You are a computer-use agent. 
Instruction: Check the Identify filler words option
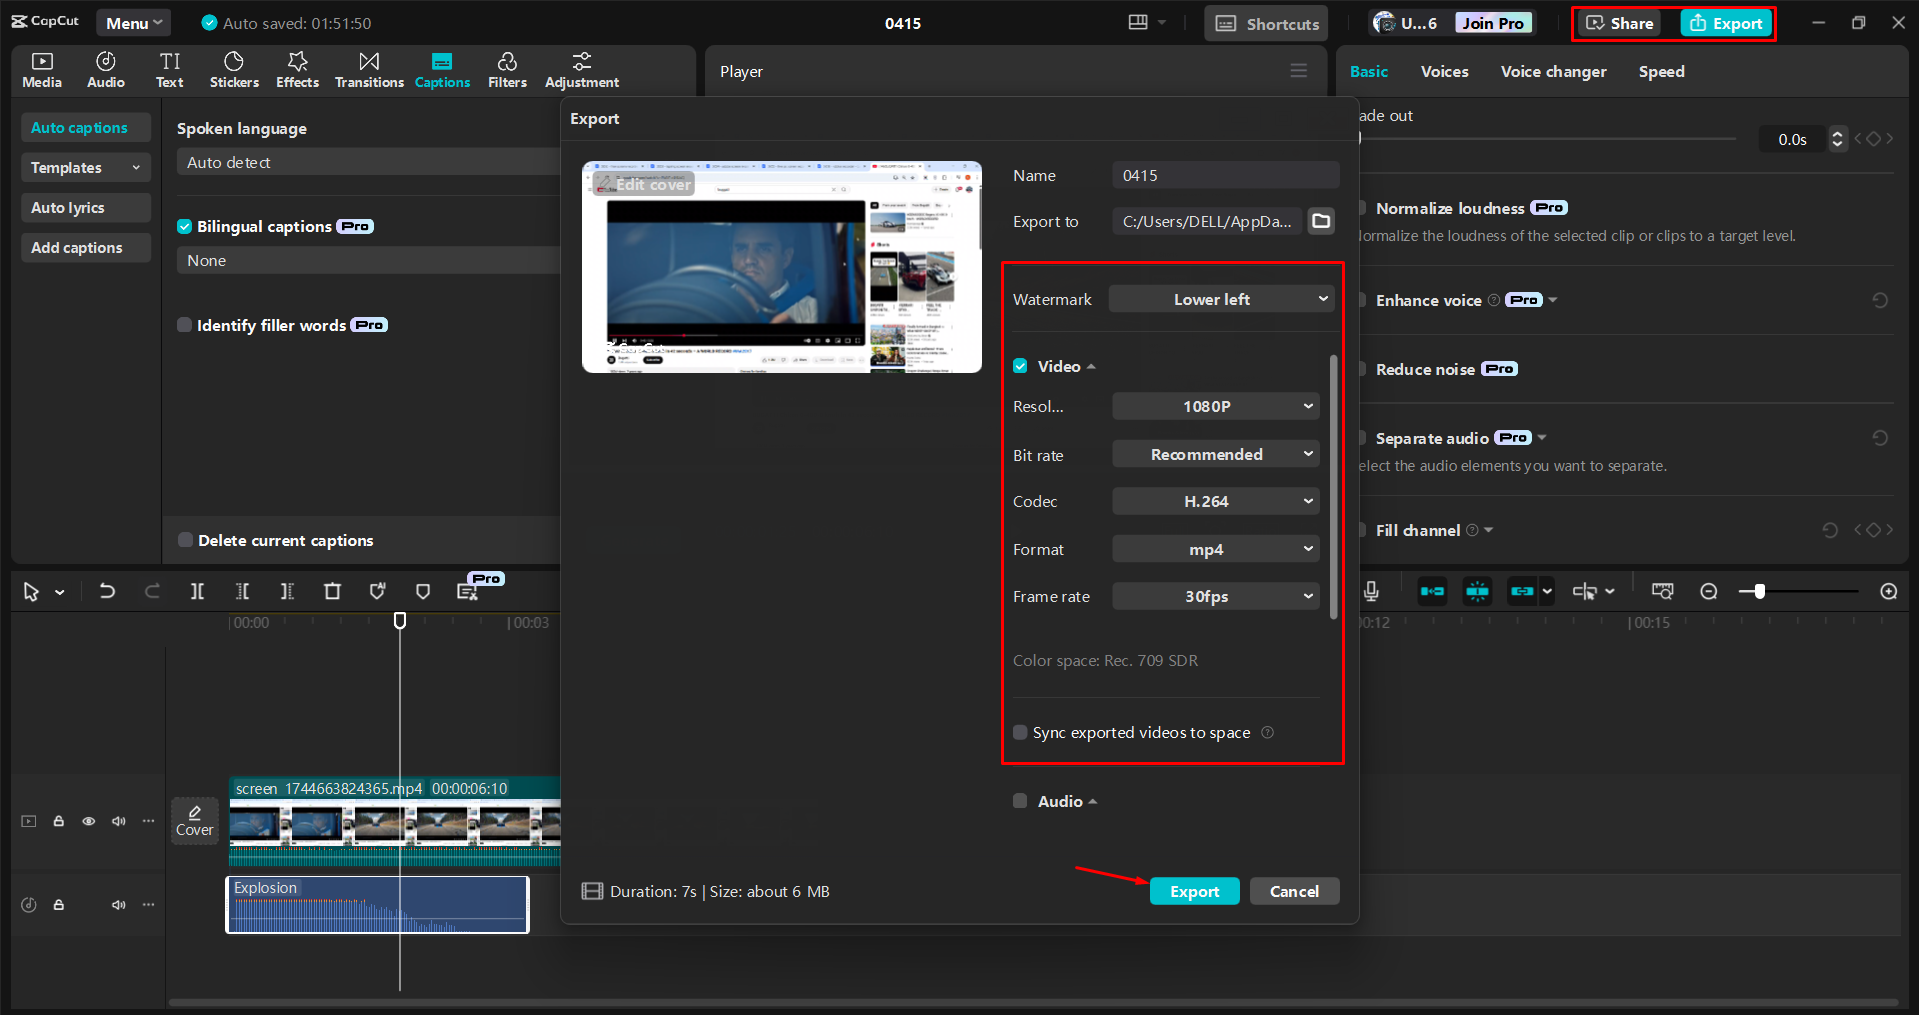[x=185, y=324]
